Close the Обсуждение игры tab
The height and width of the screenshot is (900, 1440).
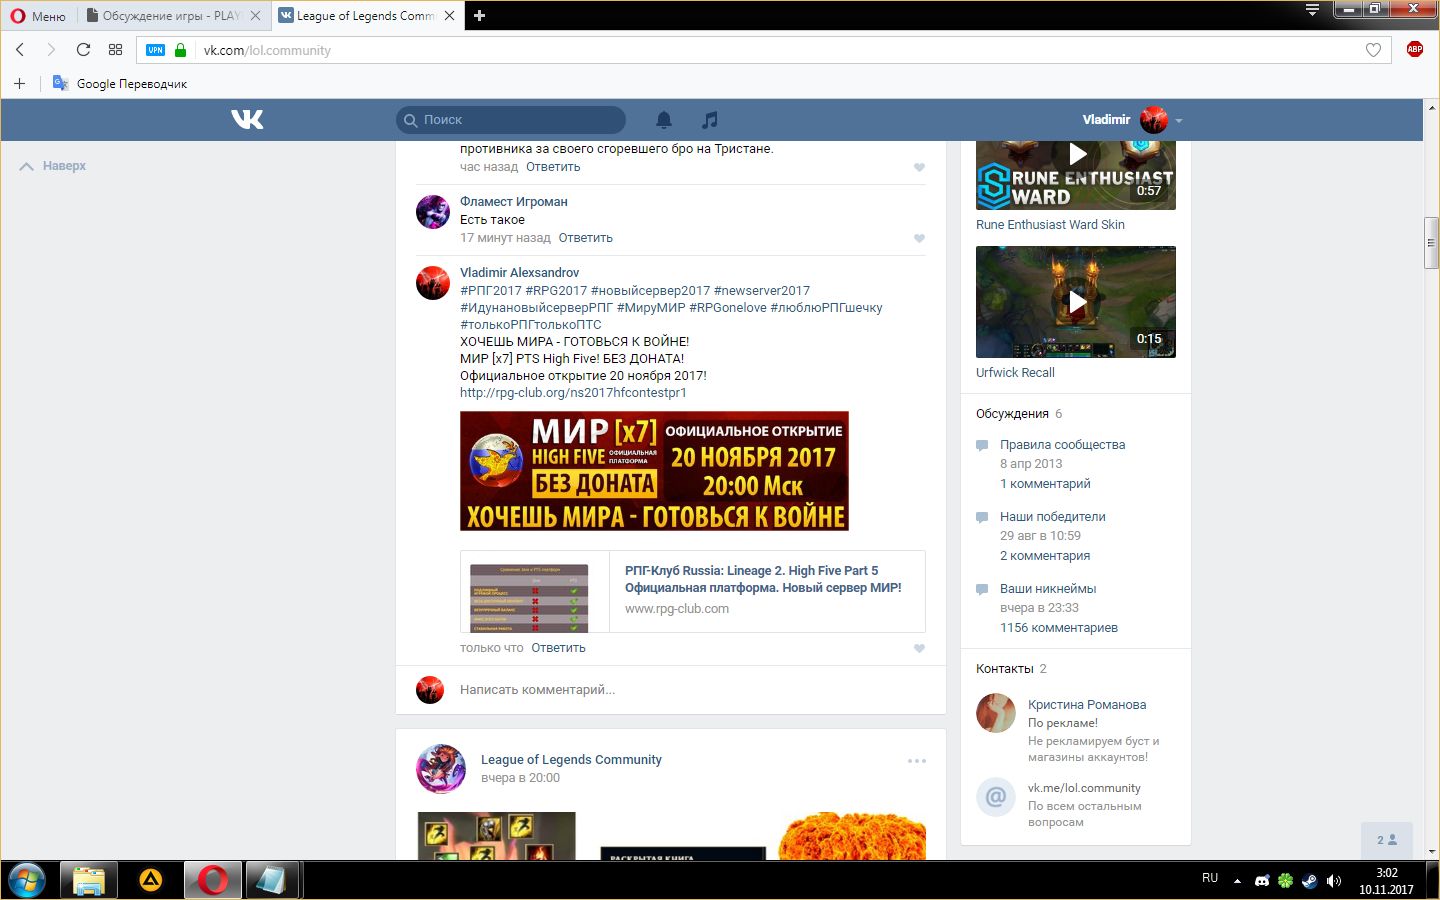pos(255,16)
